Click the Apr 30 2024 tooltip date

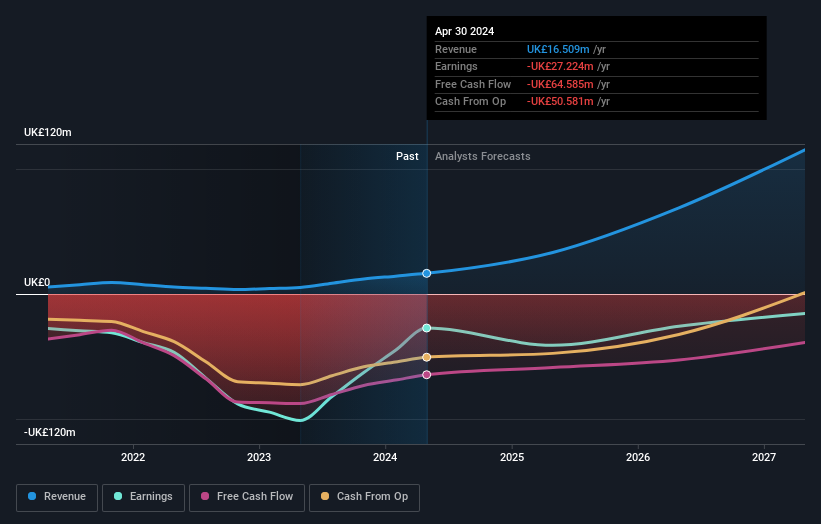click(464, 31)
